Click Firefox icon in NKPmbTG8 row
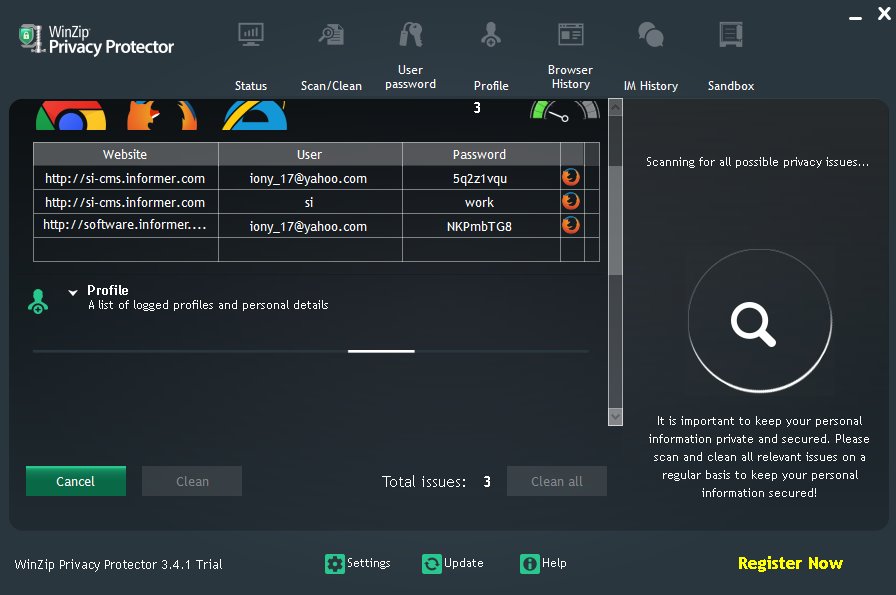896x595 pixels. point(570,226)
